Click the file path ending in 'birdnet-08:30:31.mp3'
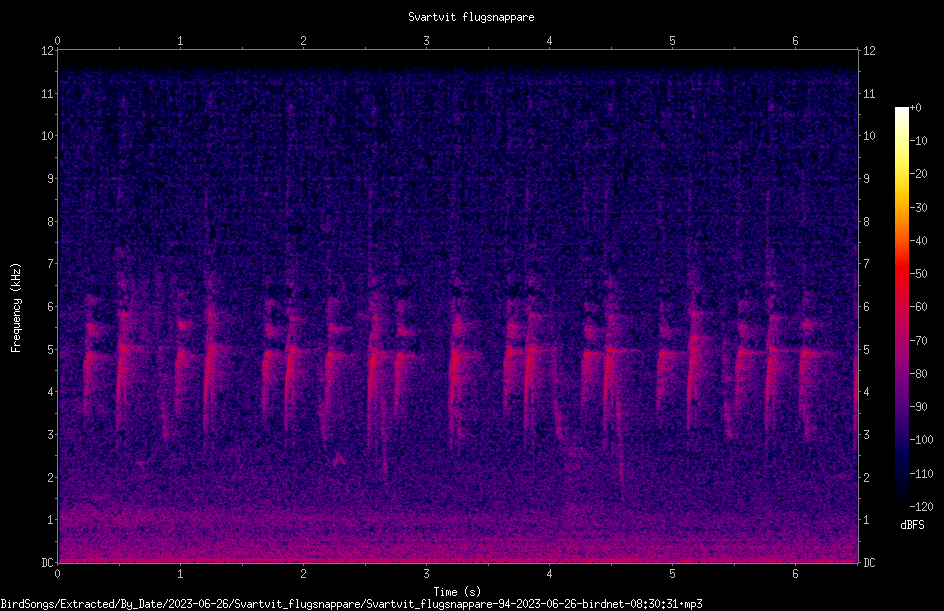 click(x=352, y=604)
